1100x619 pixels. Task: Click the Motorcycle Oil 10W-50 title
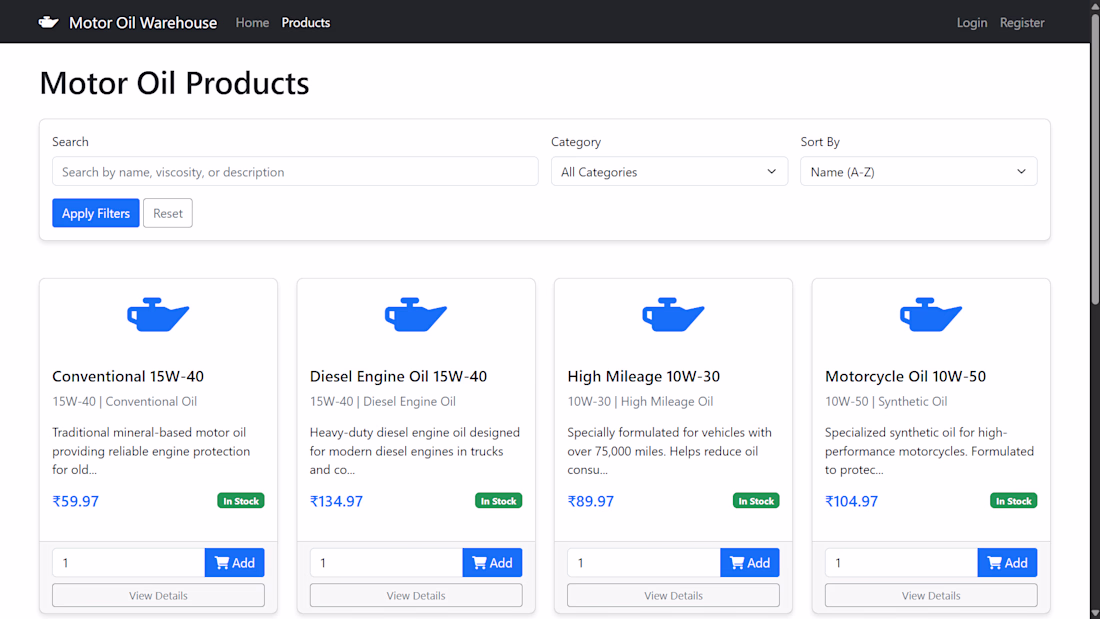tap(905, 376)
